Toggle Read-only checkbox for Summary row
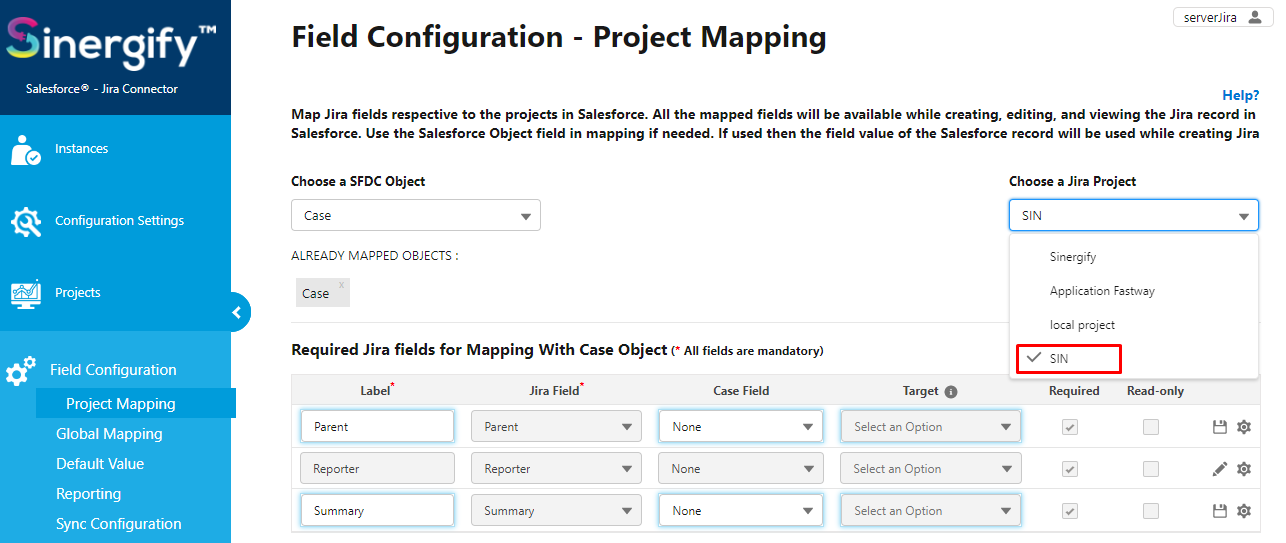 (1151, 511)
